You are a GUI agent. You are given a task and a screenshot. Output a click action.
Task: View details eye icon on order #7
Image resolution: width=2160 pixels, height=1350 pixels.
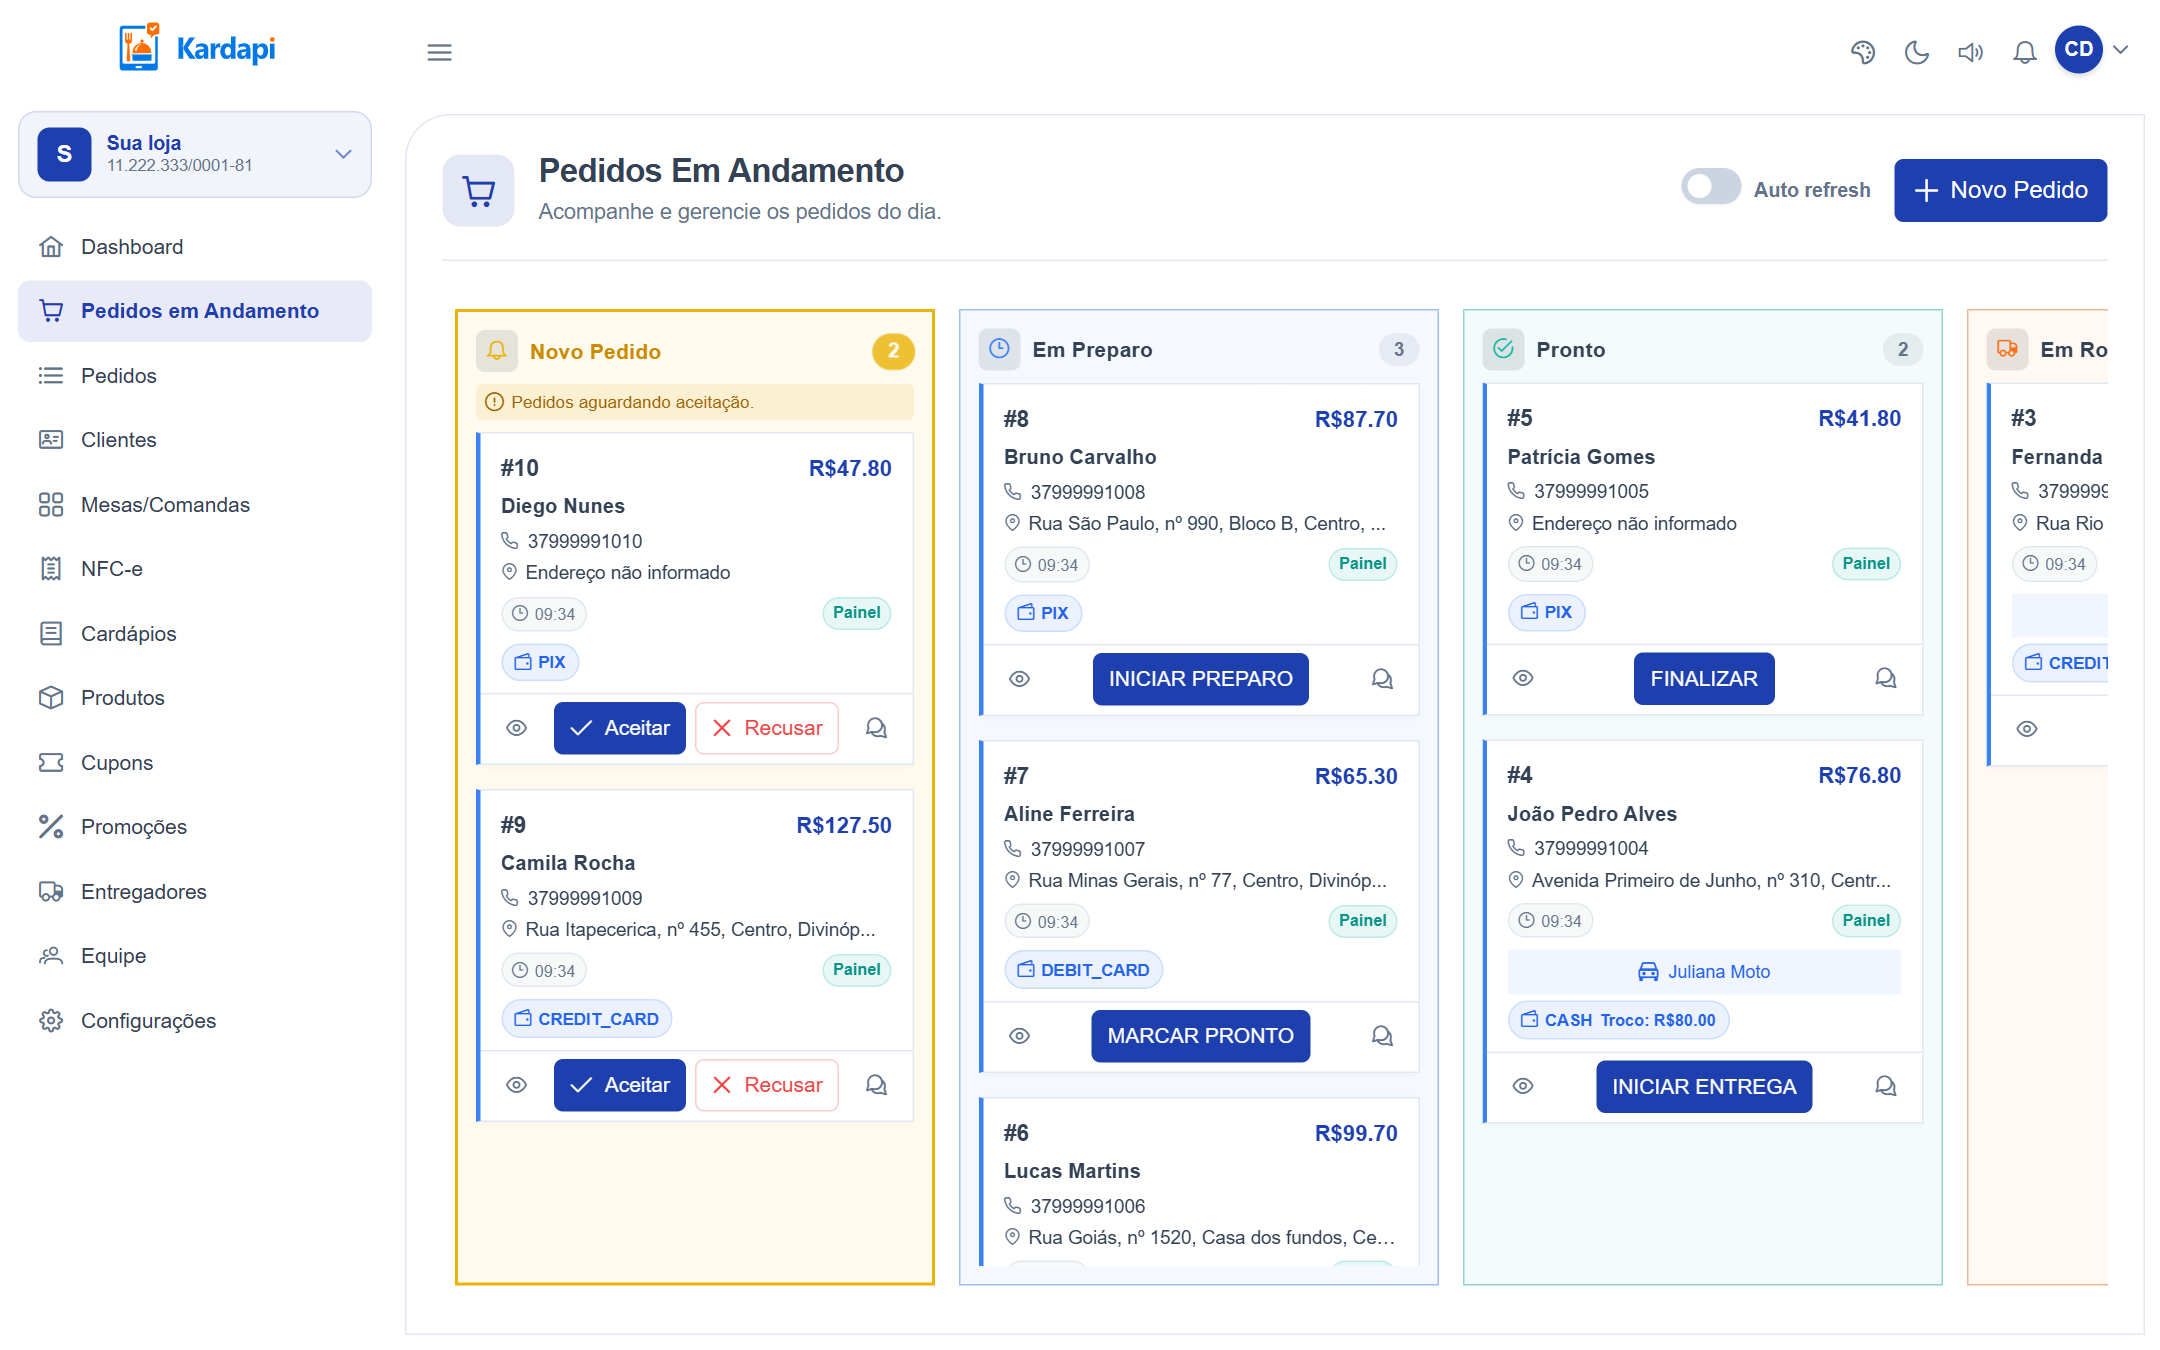click(1019, 1036)
